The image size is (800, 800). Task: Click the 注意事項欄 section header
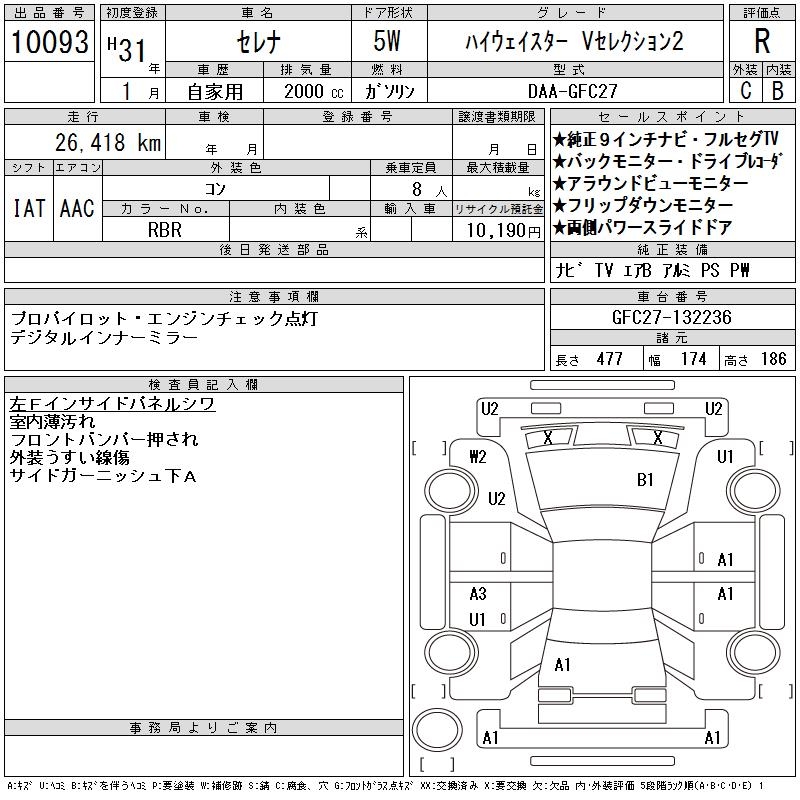(x=274, y=296)
